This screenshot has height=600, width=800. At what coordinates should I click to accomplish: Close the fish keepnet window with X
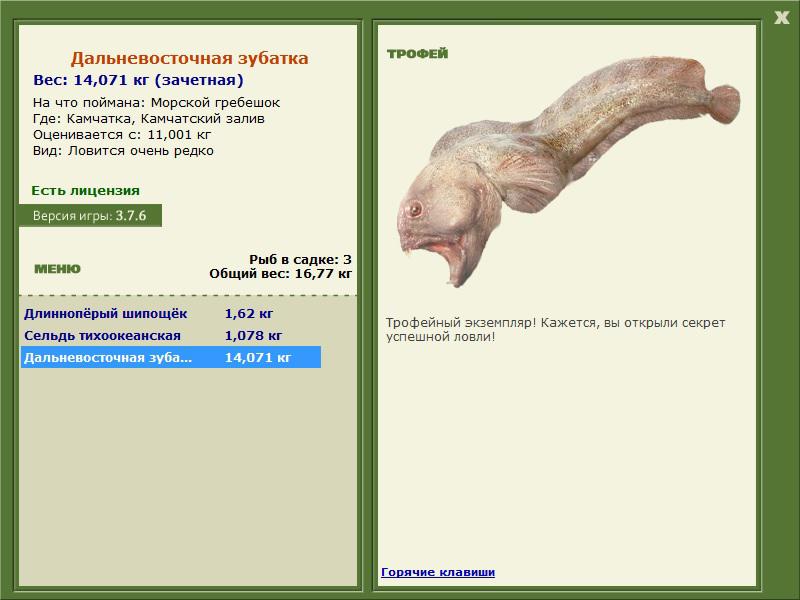click(782, 18)
